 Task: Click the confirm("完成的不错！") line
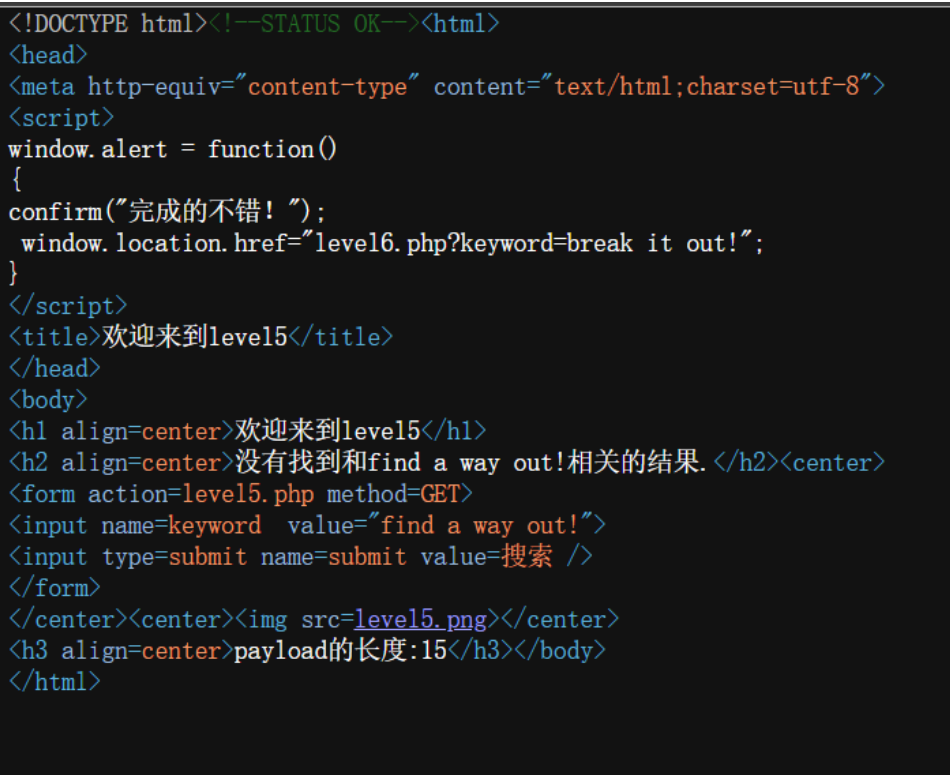point(167,211)
